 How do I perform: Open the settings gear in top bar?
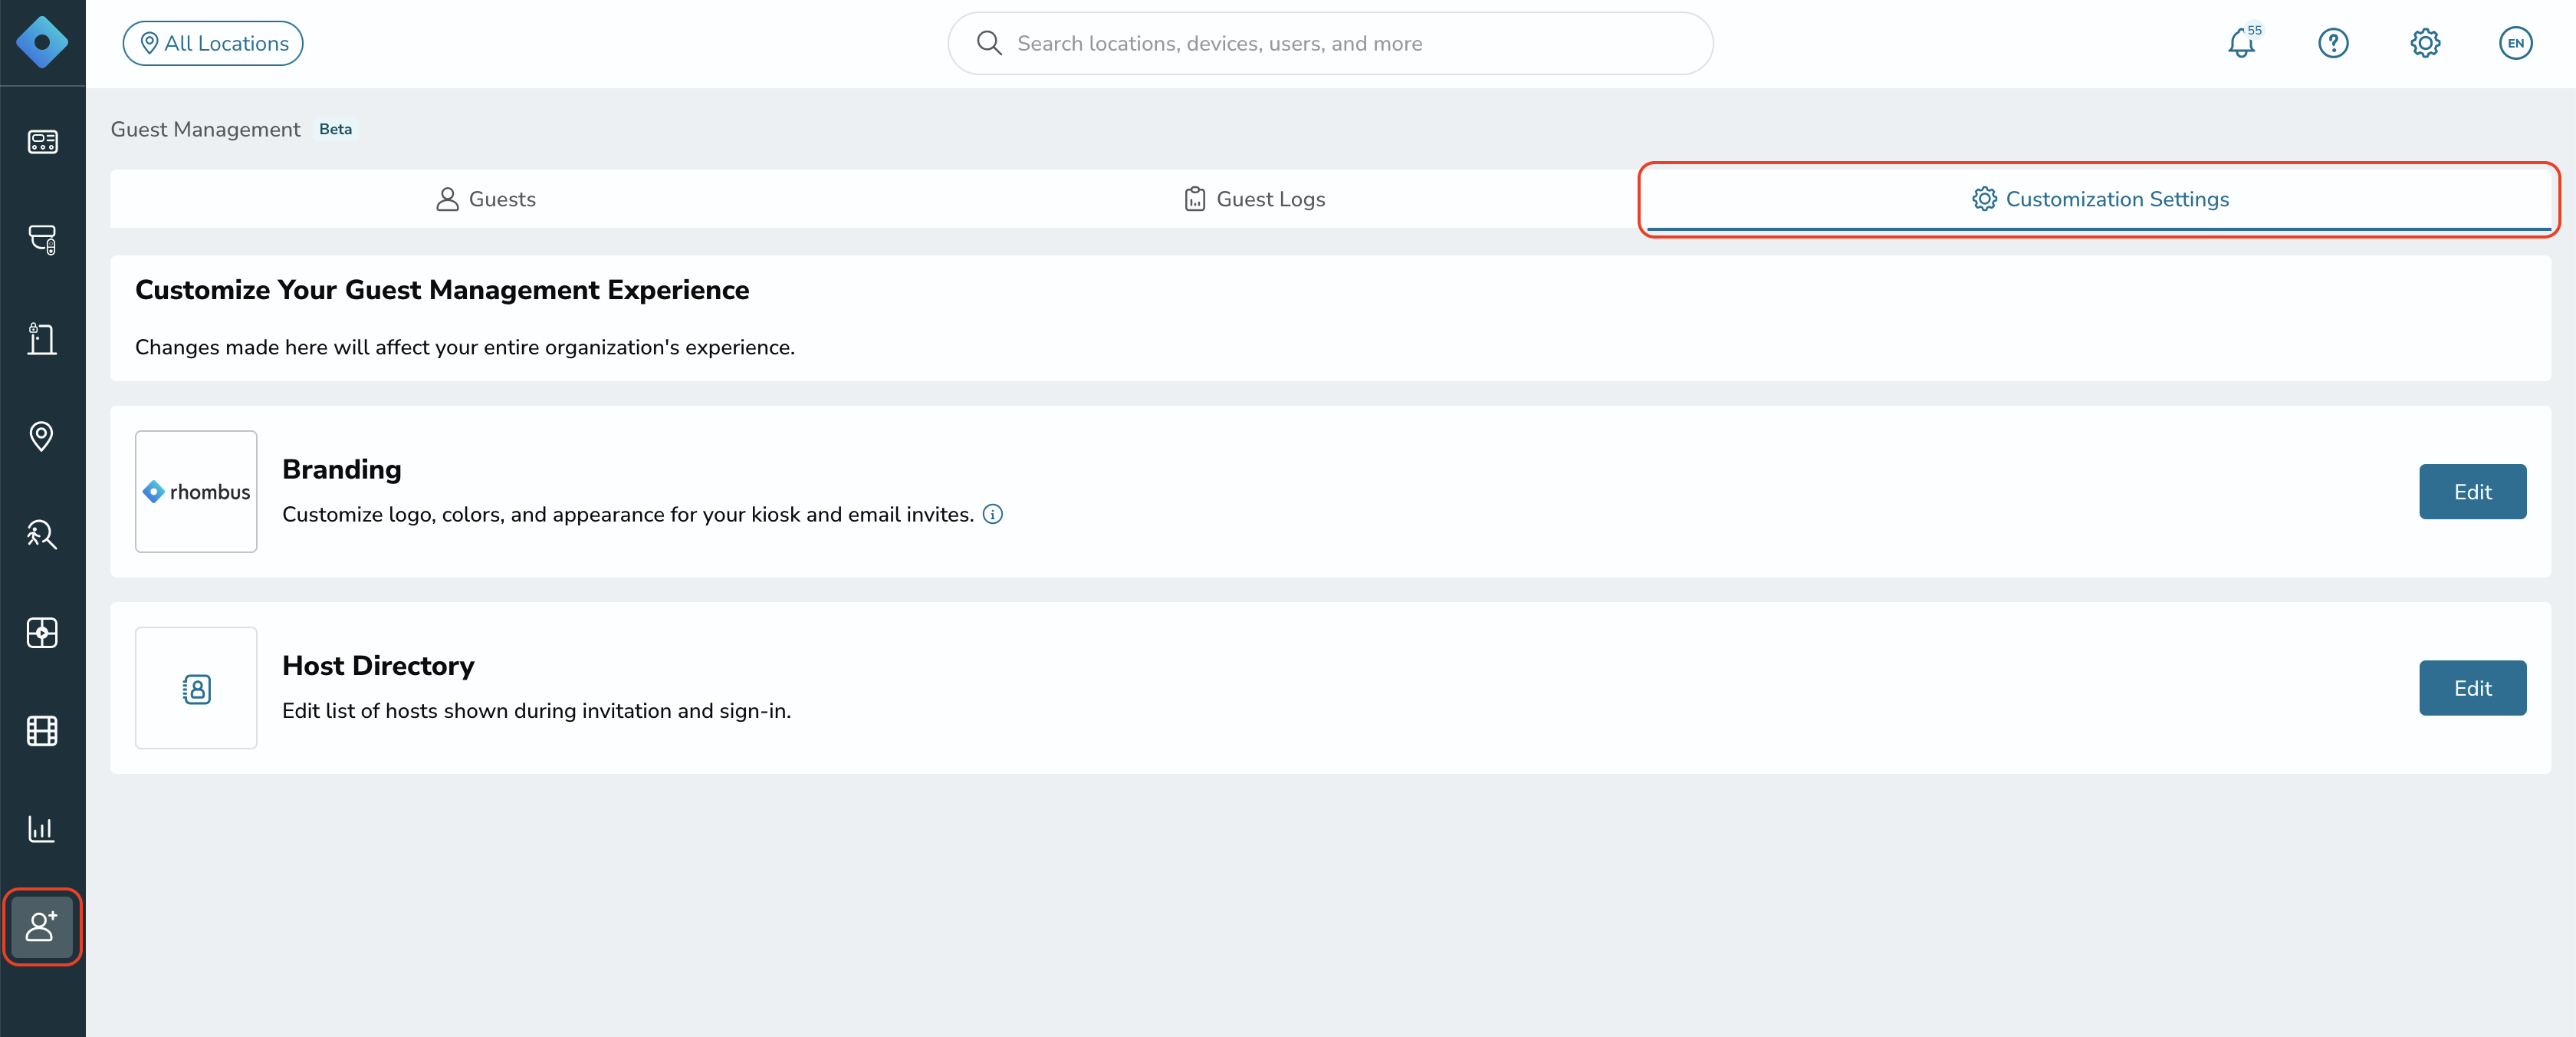2425,43
